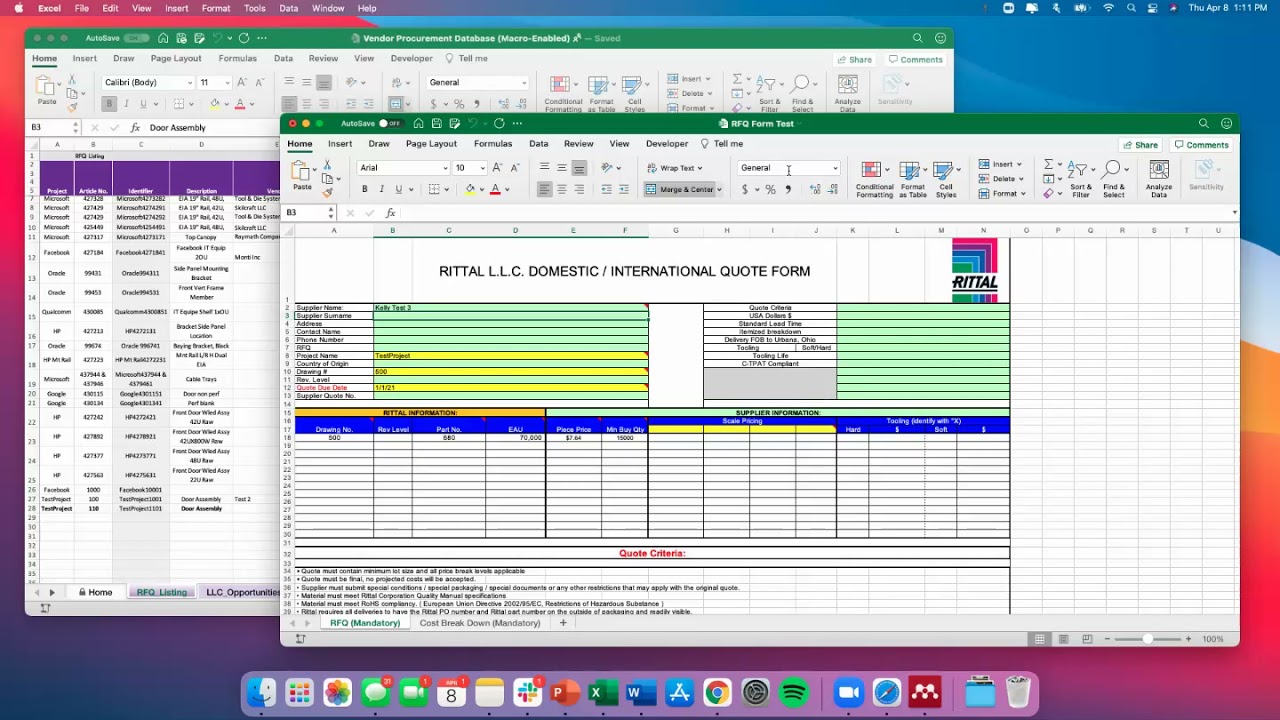Screen dimensions: 1280x720
Task: Open Insert cells dropdown in RFQ Form Test
Action: pos(1000,164)
